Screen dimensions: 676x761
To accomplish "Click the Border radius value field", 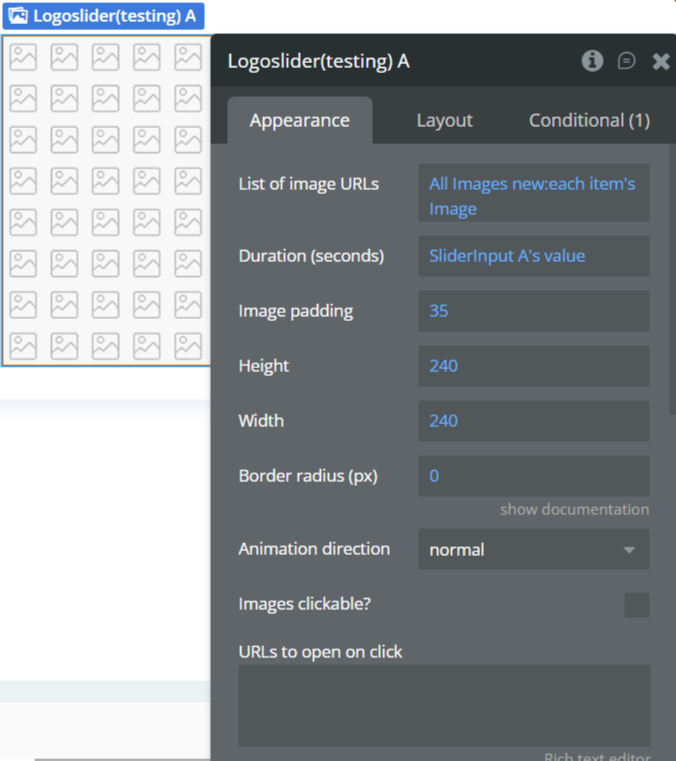I will coord(533,476).
